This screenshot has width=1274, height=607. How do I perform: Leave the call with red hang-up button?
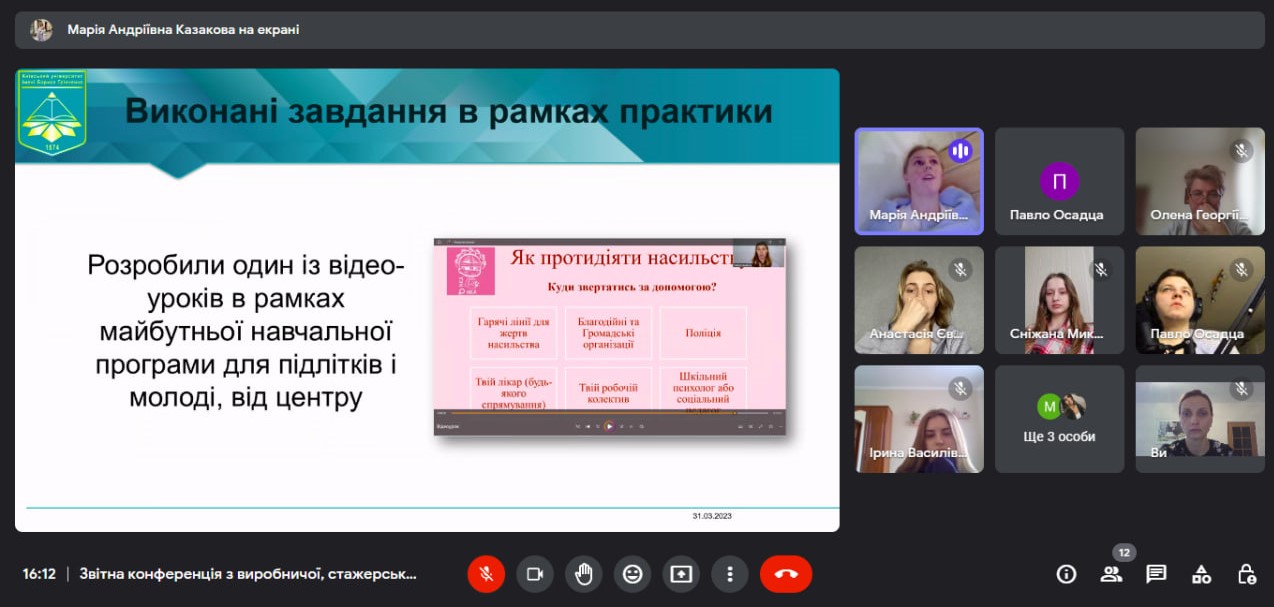click(x=785, y=574)
